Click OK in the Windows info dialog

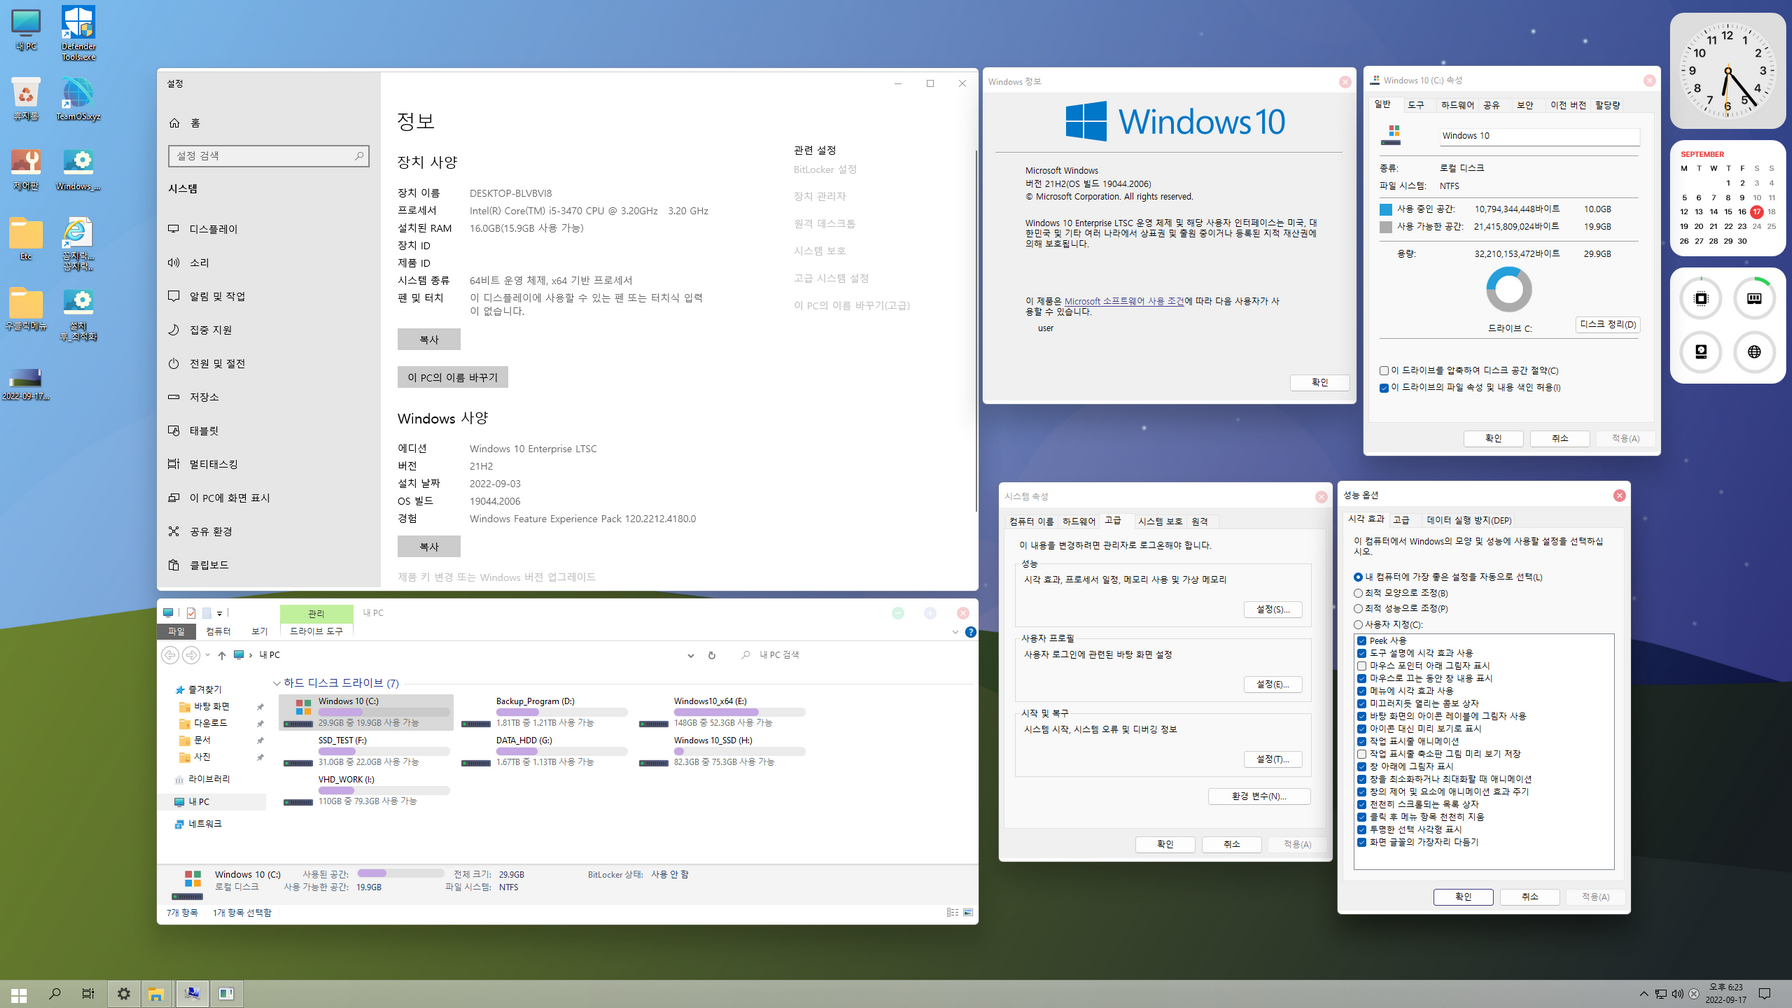1319,383
